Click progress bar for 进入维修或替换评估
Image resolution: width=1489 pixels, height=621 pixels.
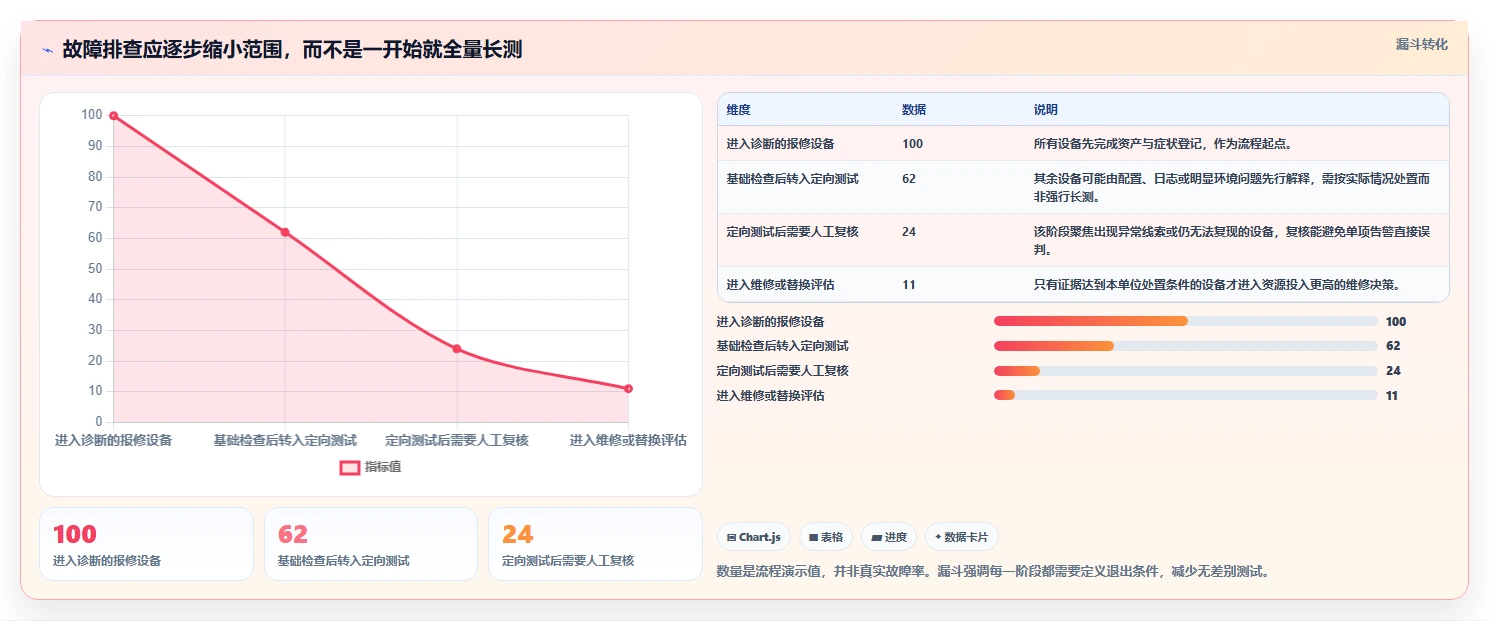(1186, 396)
